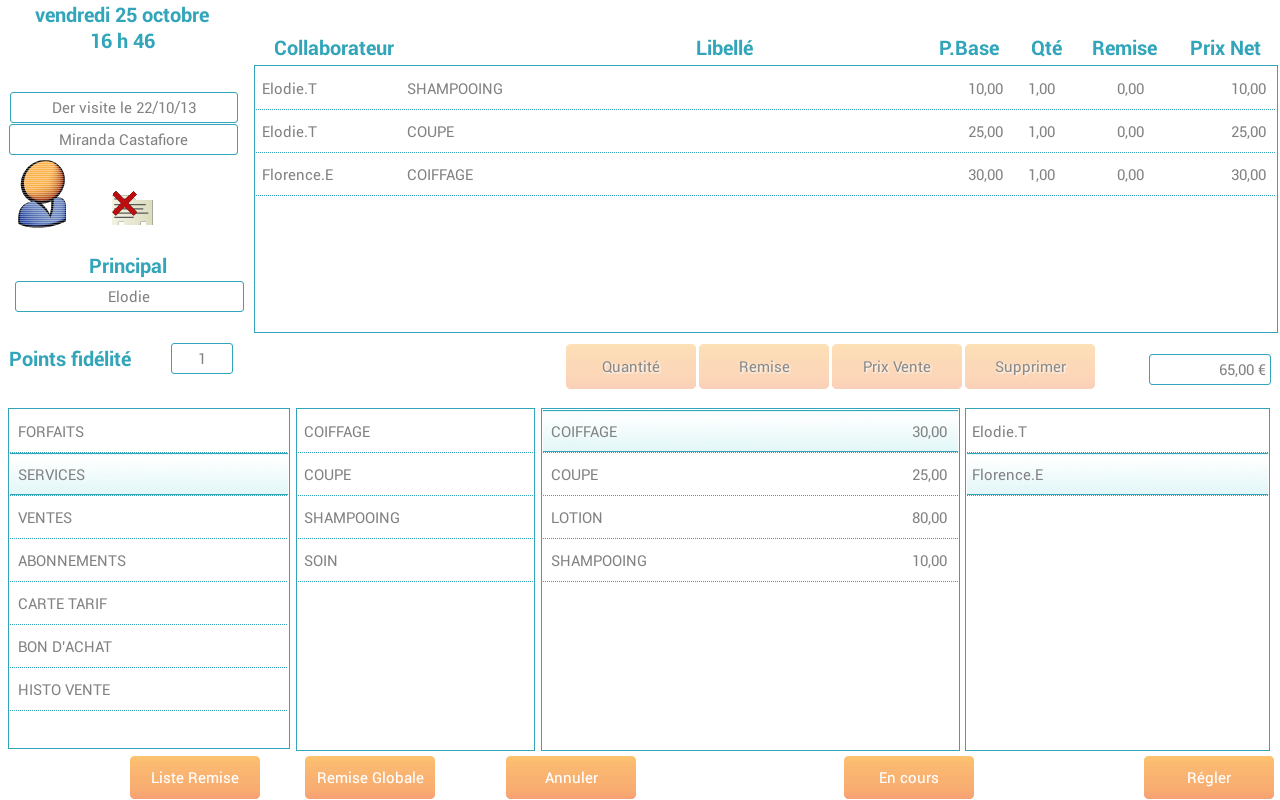Show the Liste Remise

(195, 778)
